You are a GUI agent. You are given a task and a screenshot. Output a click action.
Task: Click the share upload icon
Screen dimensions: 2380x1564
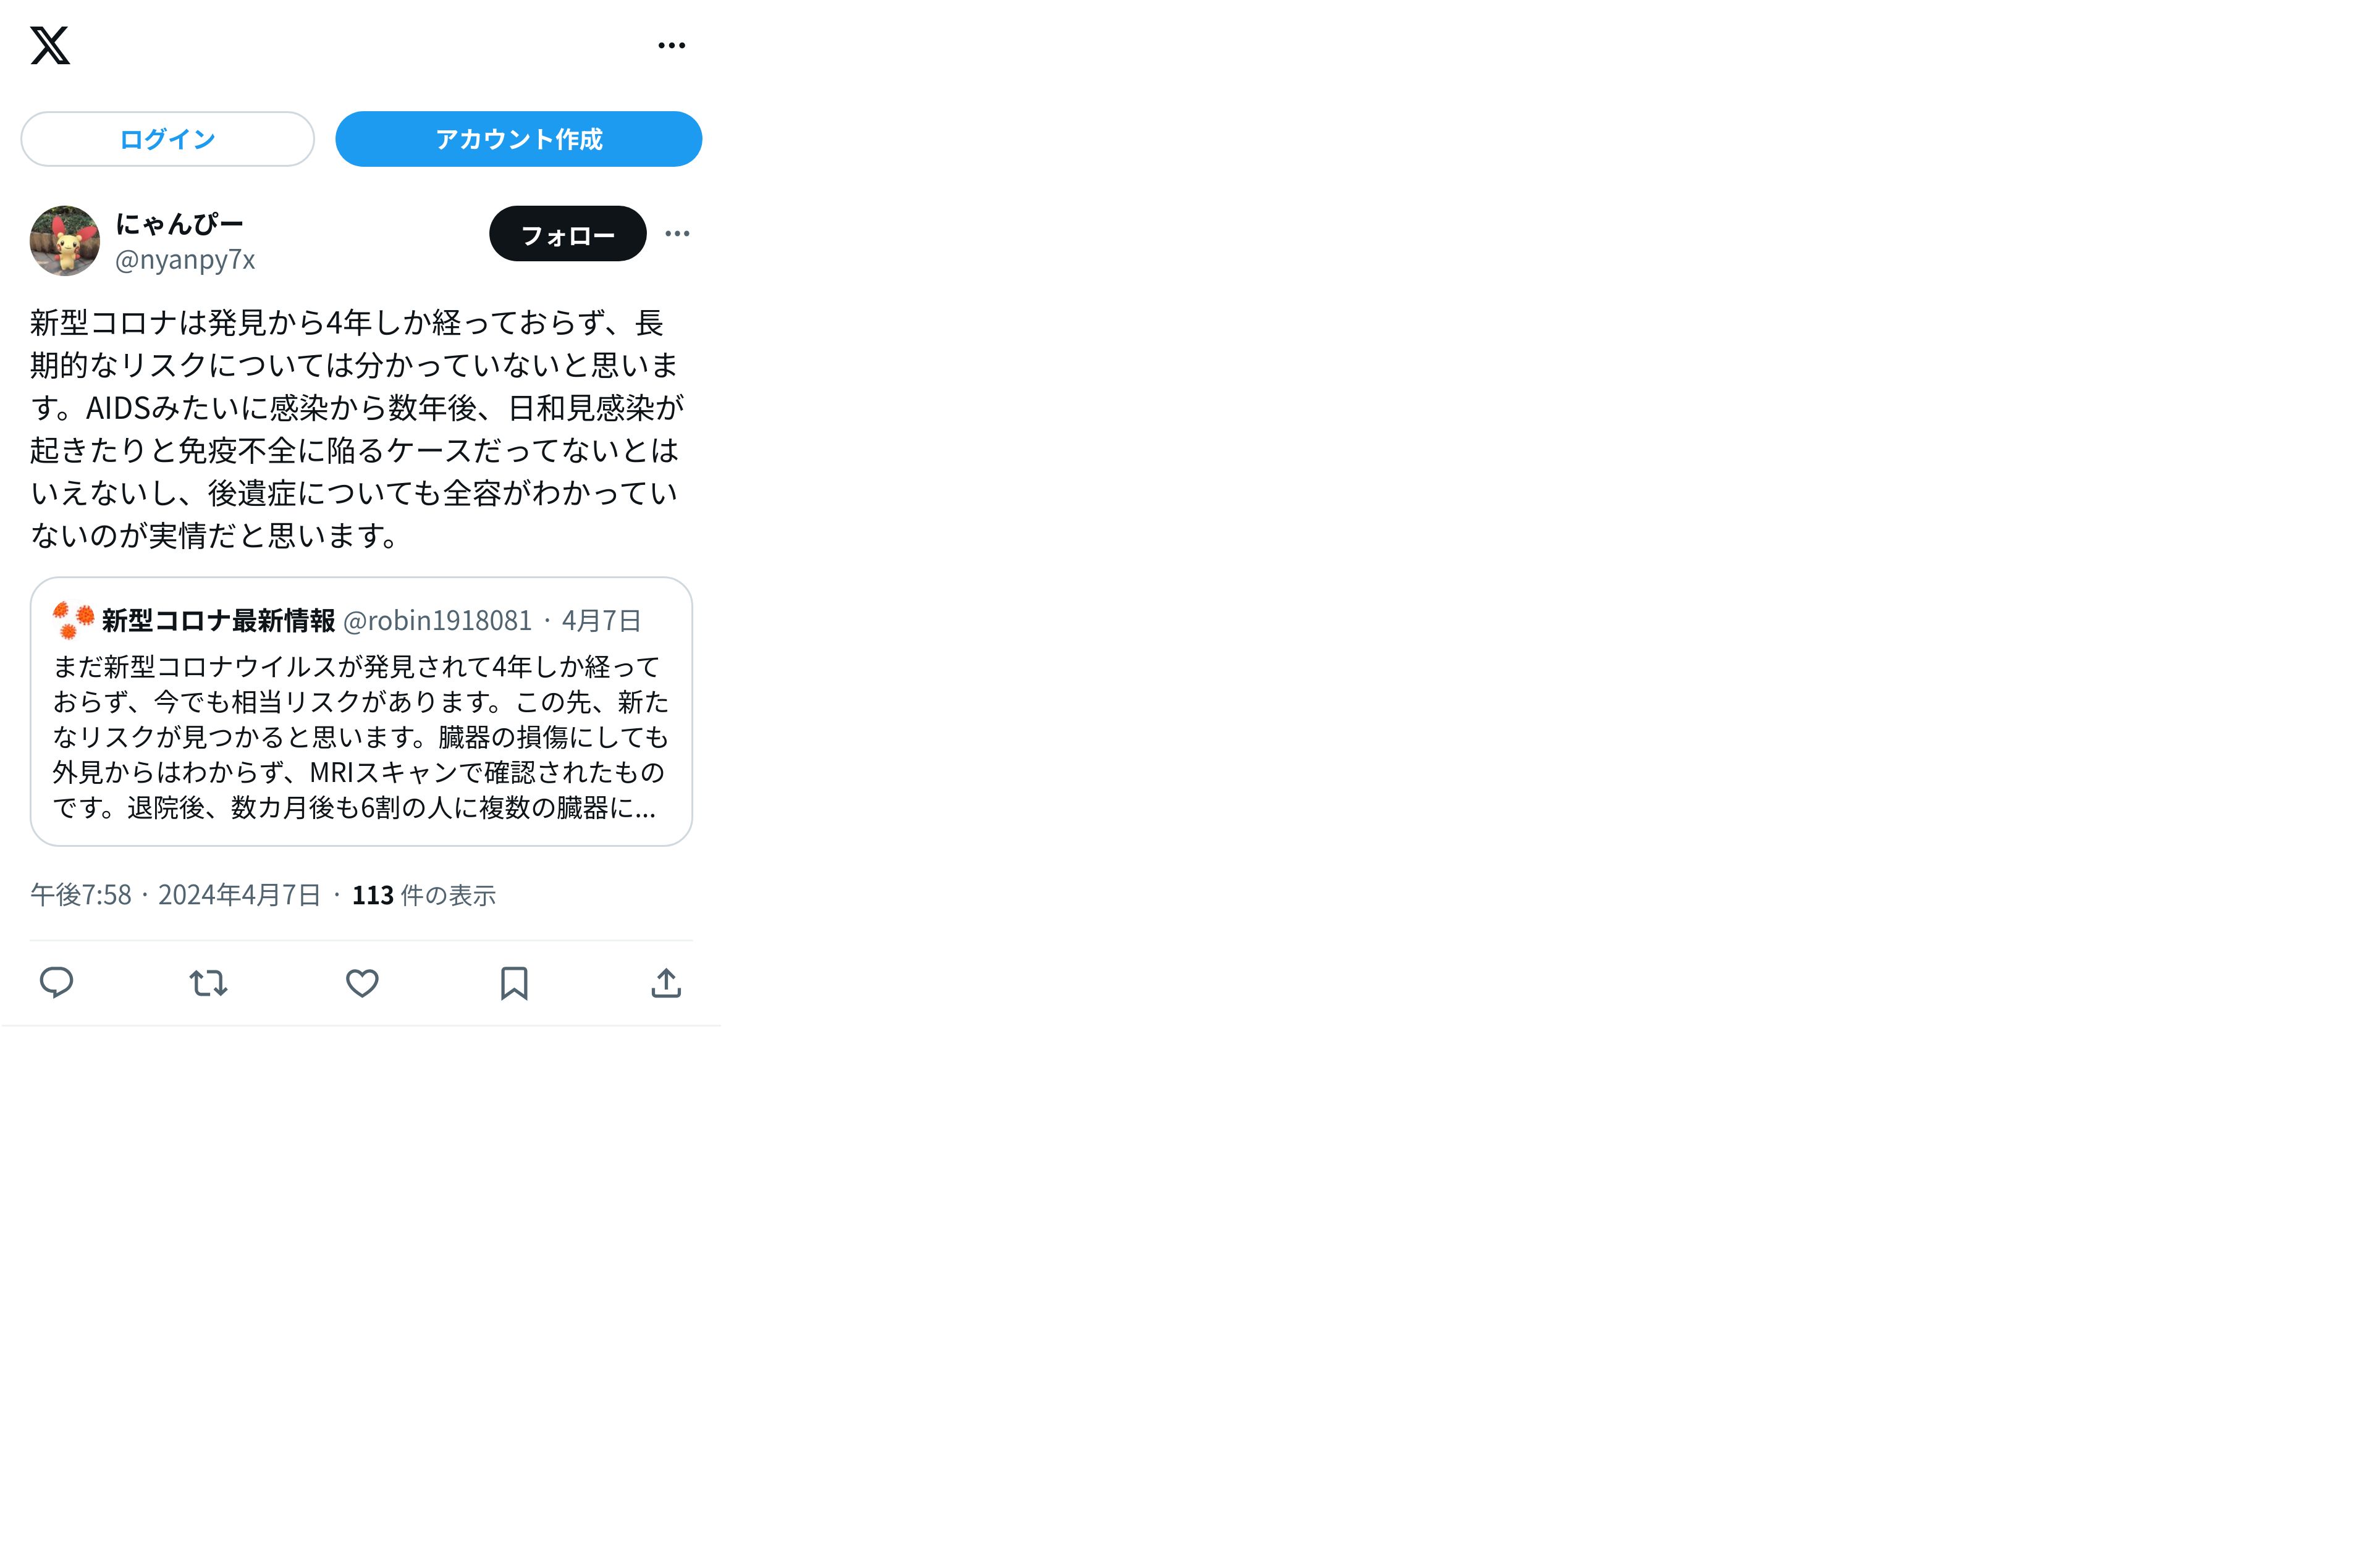click(x=666, y=983)
